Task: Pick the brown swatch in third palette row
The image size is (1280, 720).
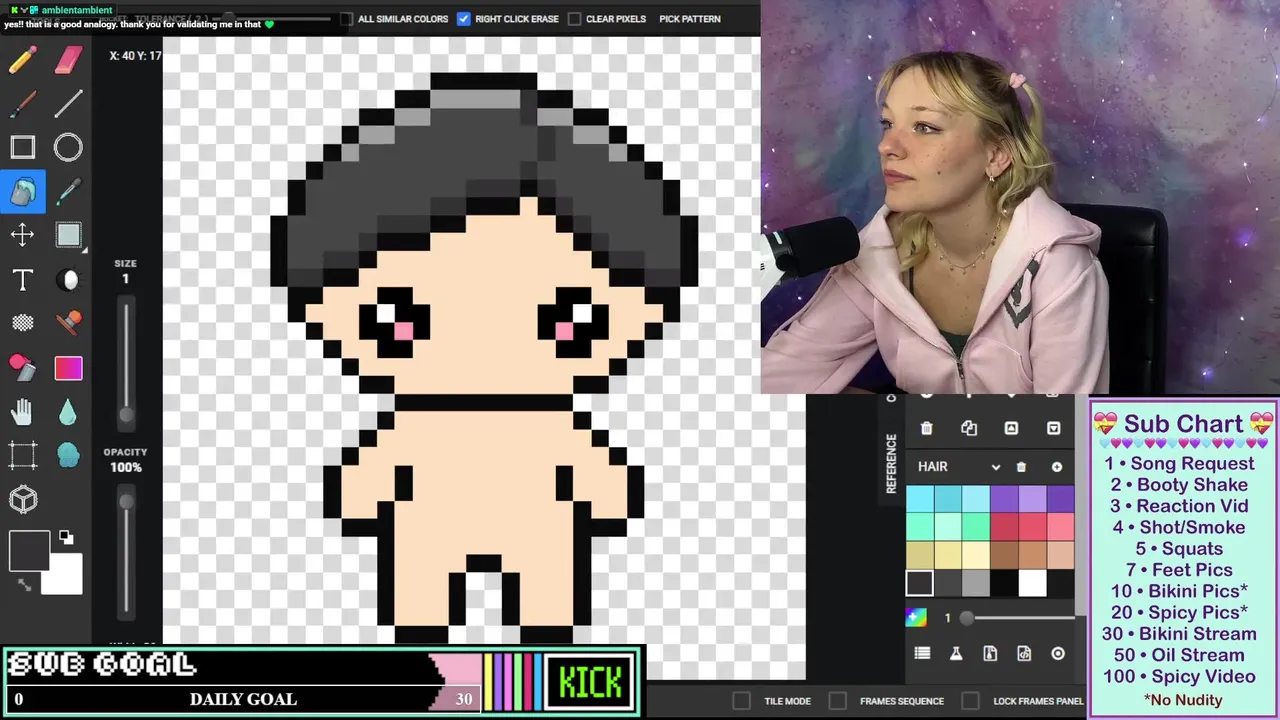Action: [x=1004, y=555]
